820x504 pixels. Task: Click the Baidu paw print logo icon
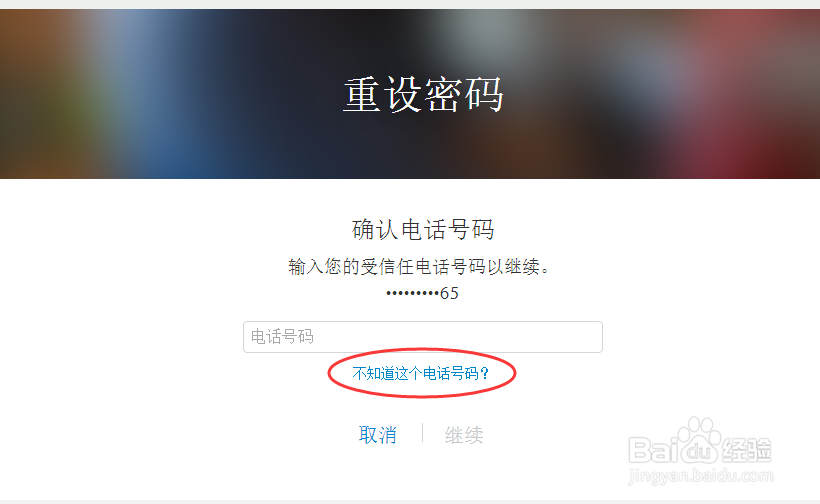tap(700, 440)
